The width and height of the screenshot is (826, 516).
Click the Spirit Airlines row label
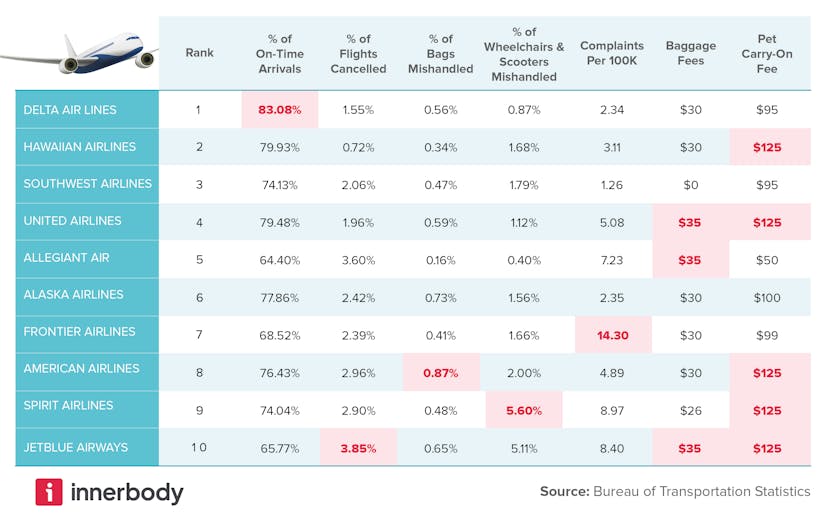click(x=69, y=406)
